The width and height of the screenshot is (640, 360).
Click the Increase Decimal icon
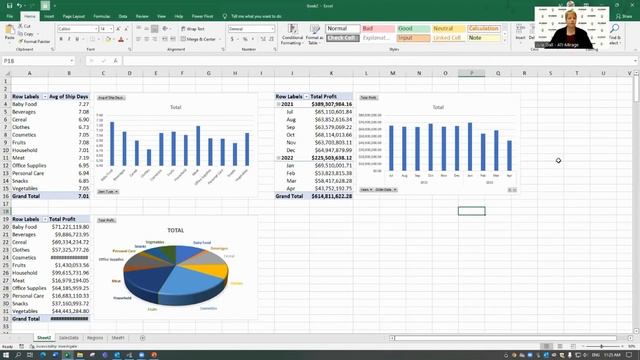(x=263, y=39)
